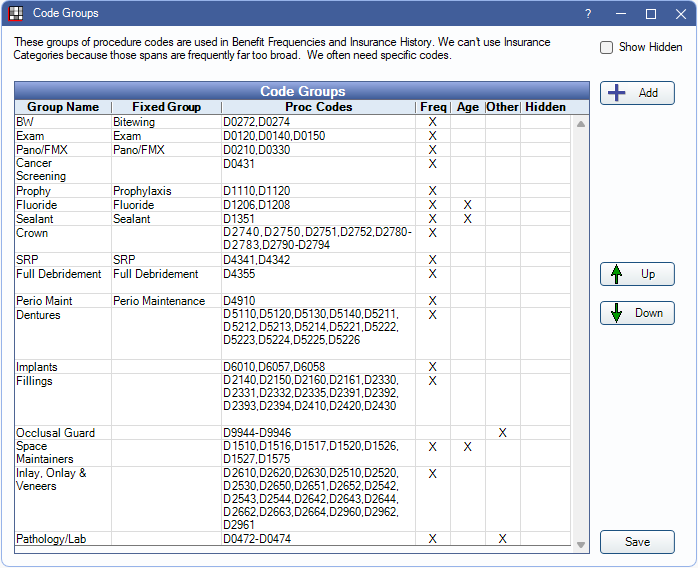Click the Age X mark for Sealant
Viewport: 698px width, 568px height.
[x=467, y=219]
